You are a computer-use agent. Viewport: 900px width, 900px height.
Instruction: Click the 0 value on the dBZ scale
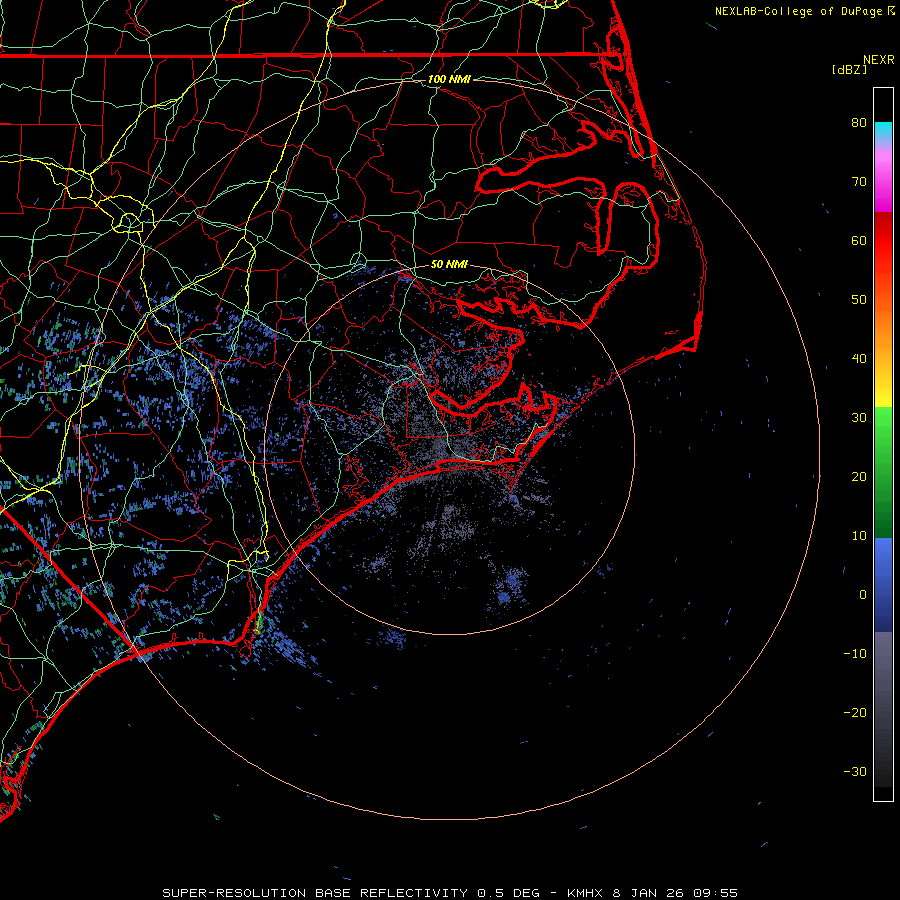863,595
